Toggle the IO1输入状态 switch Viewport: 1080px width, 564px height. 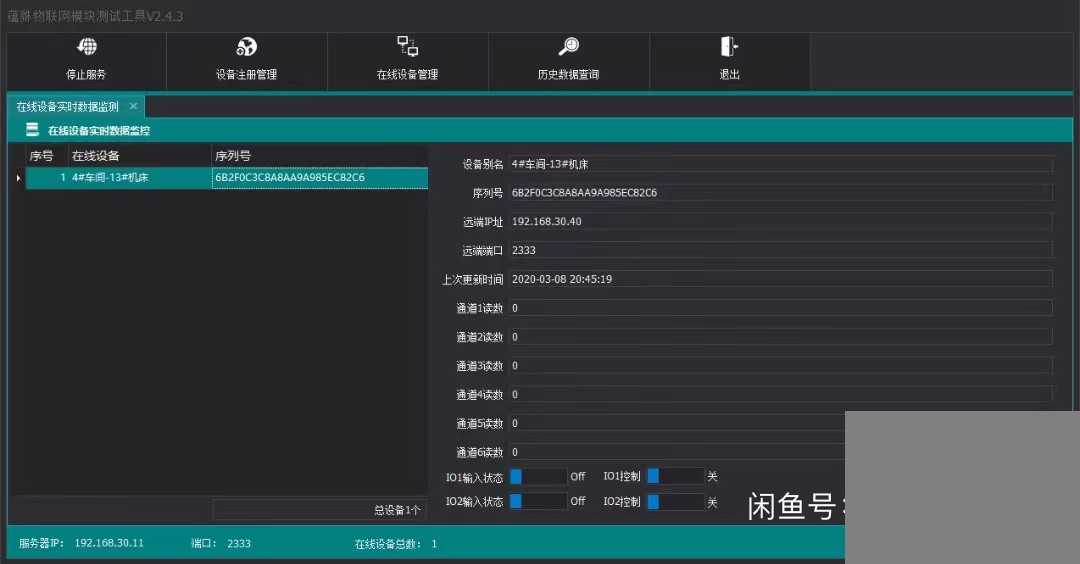[x=538, y=477]
